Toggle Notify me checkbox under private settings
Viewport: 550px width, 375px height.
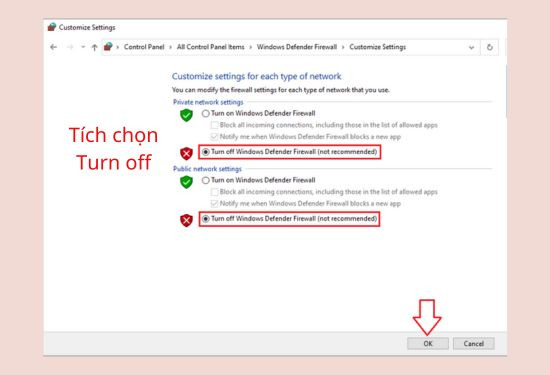[x=214, y=136]
